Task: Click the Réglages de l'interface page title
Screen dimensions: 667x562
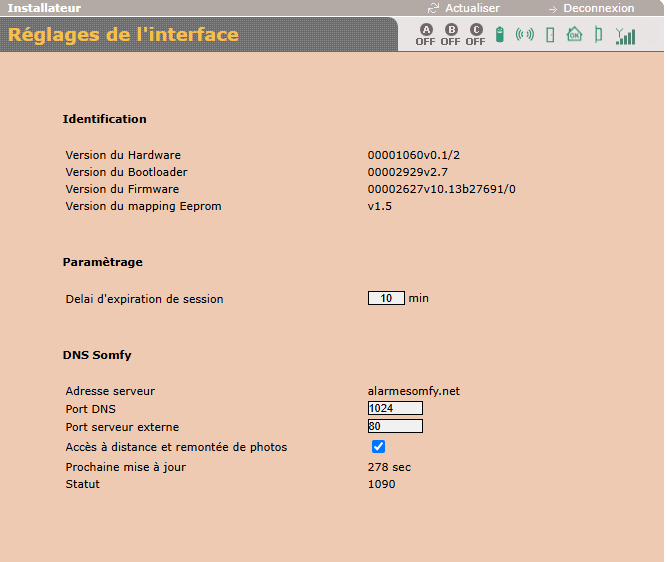Action: [123, 35]
